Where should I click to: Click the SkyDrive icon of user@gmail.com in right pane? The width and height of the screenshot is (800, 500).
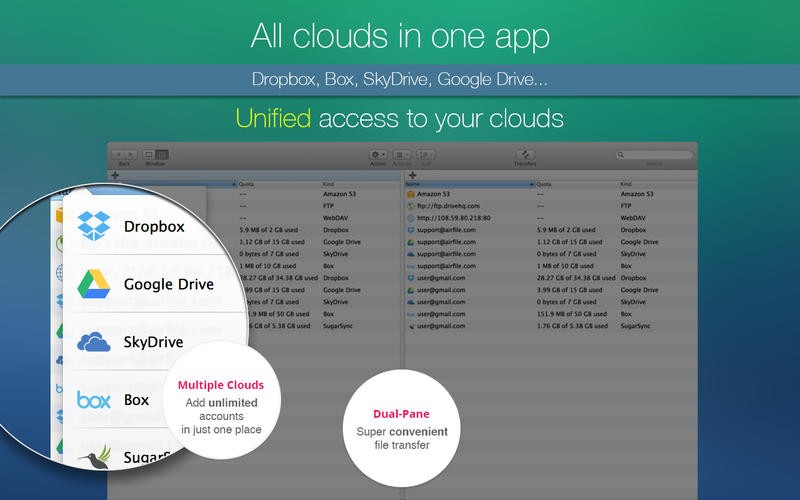[411, 302]
